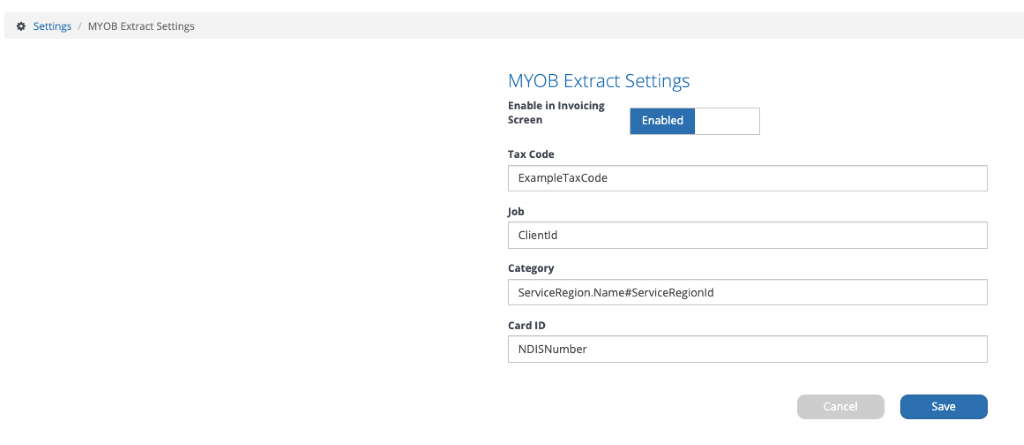Focus the Category field with ServiceRegion.Name#ServiceRegionId
This screenshot has height=445, width=1024.
pos(748,292)
